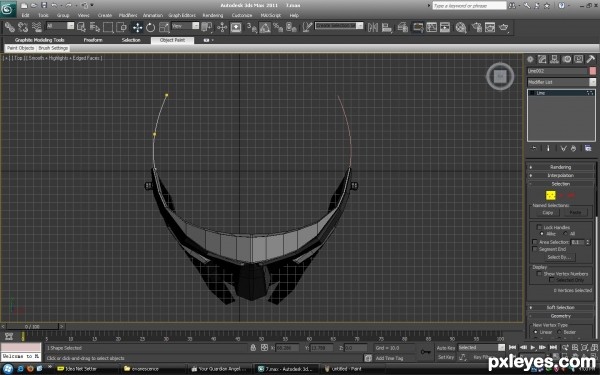The height and width of the screenshot is (375, 600).
Task: Click the named selections Copy button
Action: tap(547, 212)
